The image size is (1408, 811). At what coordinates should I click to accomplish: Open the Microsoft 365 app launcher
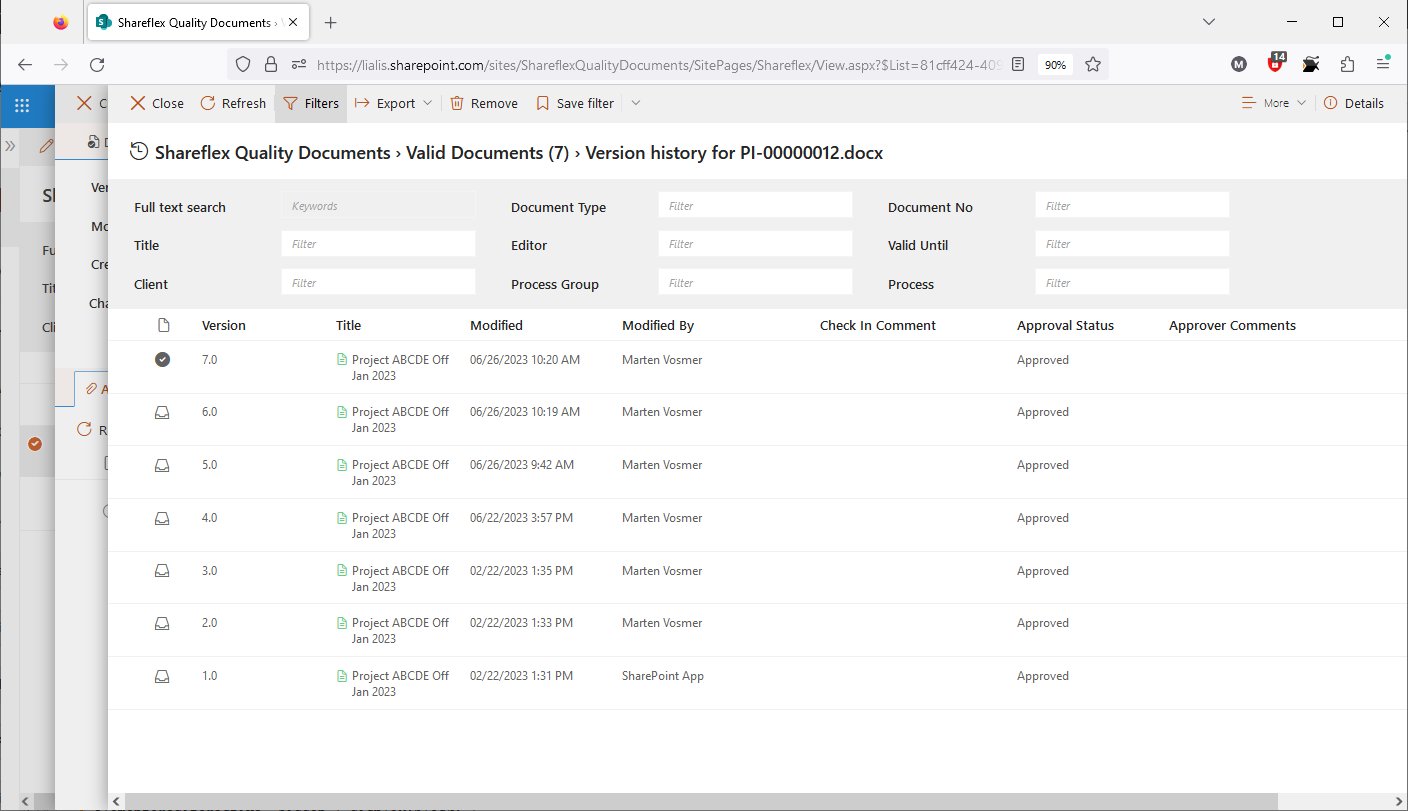point(22,104)
